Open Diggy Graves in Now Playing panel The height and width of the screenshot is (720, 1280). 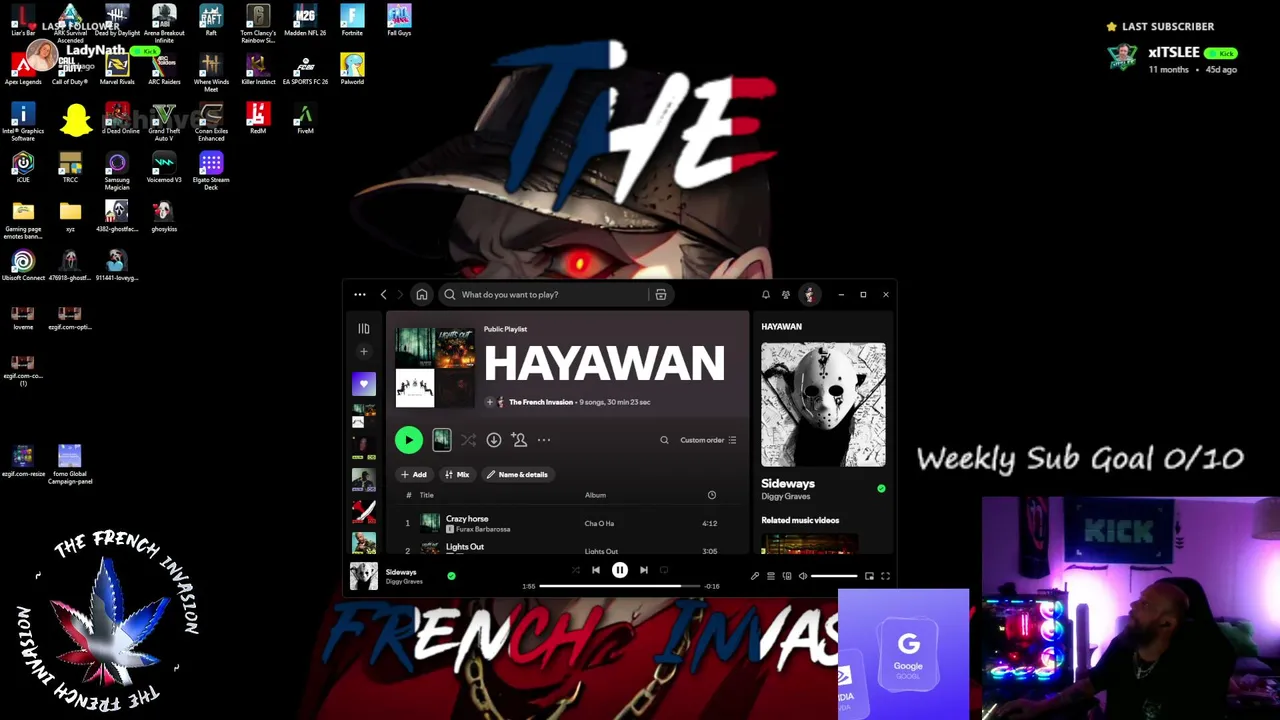click(x=786, y=497)
